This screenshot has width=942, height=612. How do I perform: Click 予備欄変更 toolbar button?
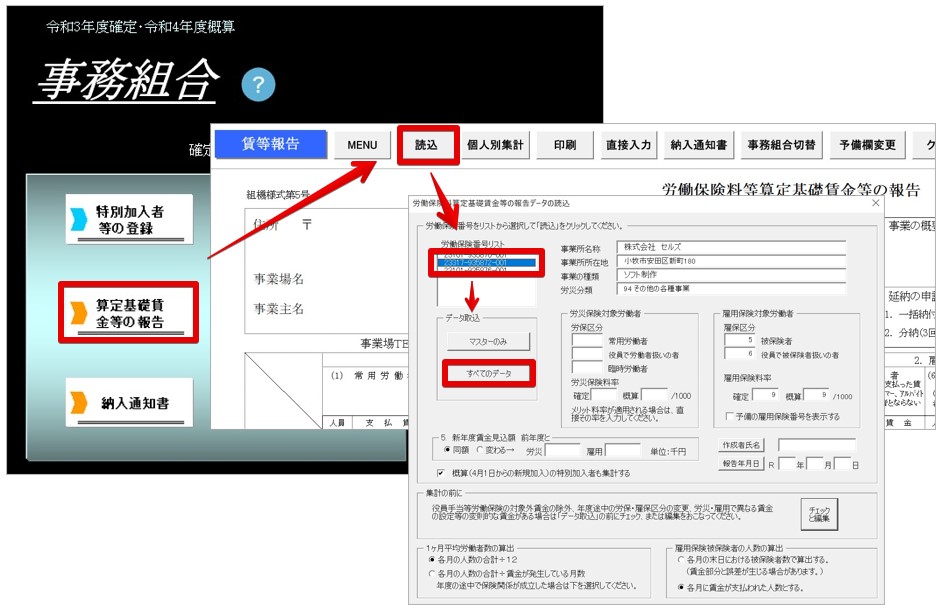(868, 145)
